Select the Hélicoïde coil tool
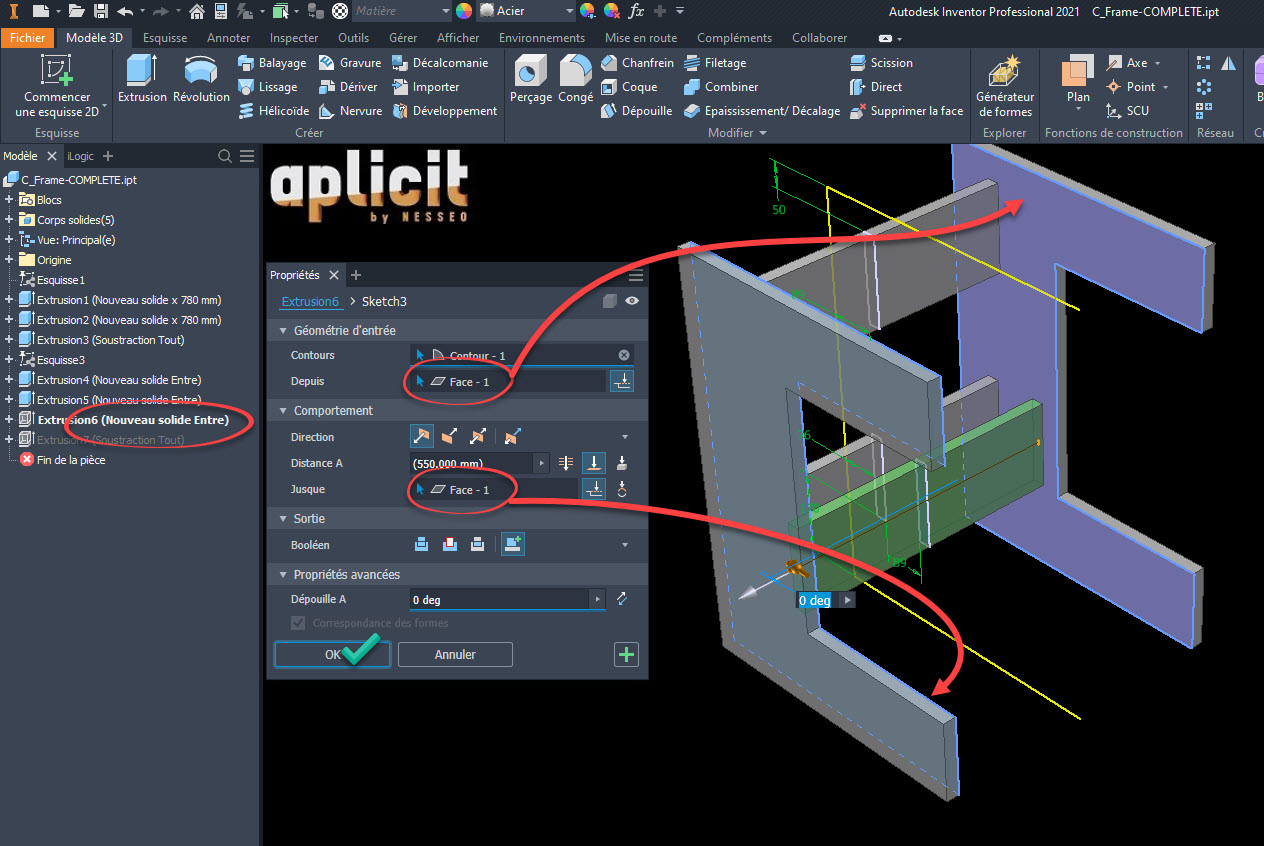Image resolution: width=1264 pixels, height=846 pixels. point(273,111)
